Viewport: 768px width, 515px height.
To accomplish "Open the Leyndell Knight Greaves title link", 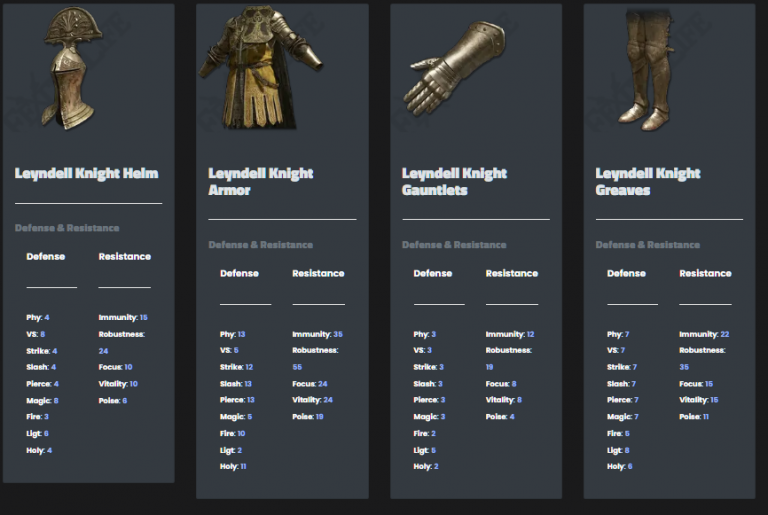I will [x=647, y=181].
